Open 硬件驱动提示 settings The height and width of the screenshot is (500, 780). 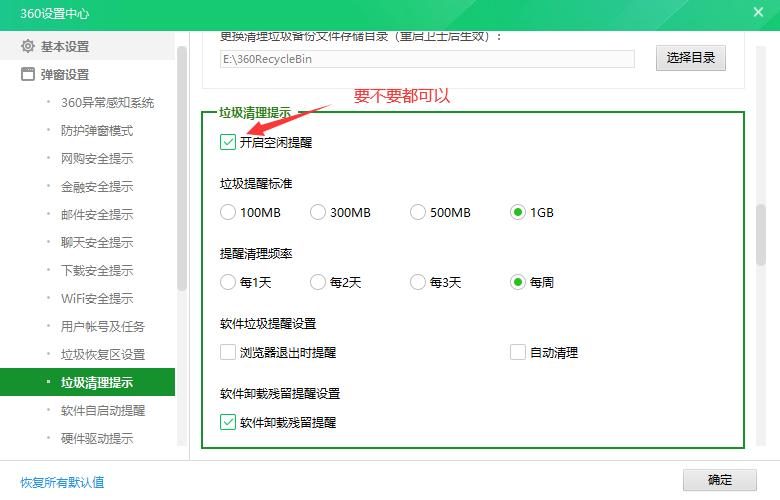(97, 438)
